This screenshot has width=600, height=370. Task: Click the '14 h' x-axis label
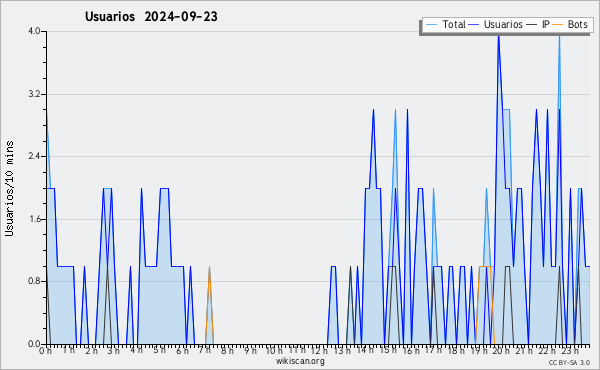pos(365,350)
